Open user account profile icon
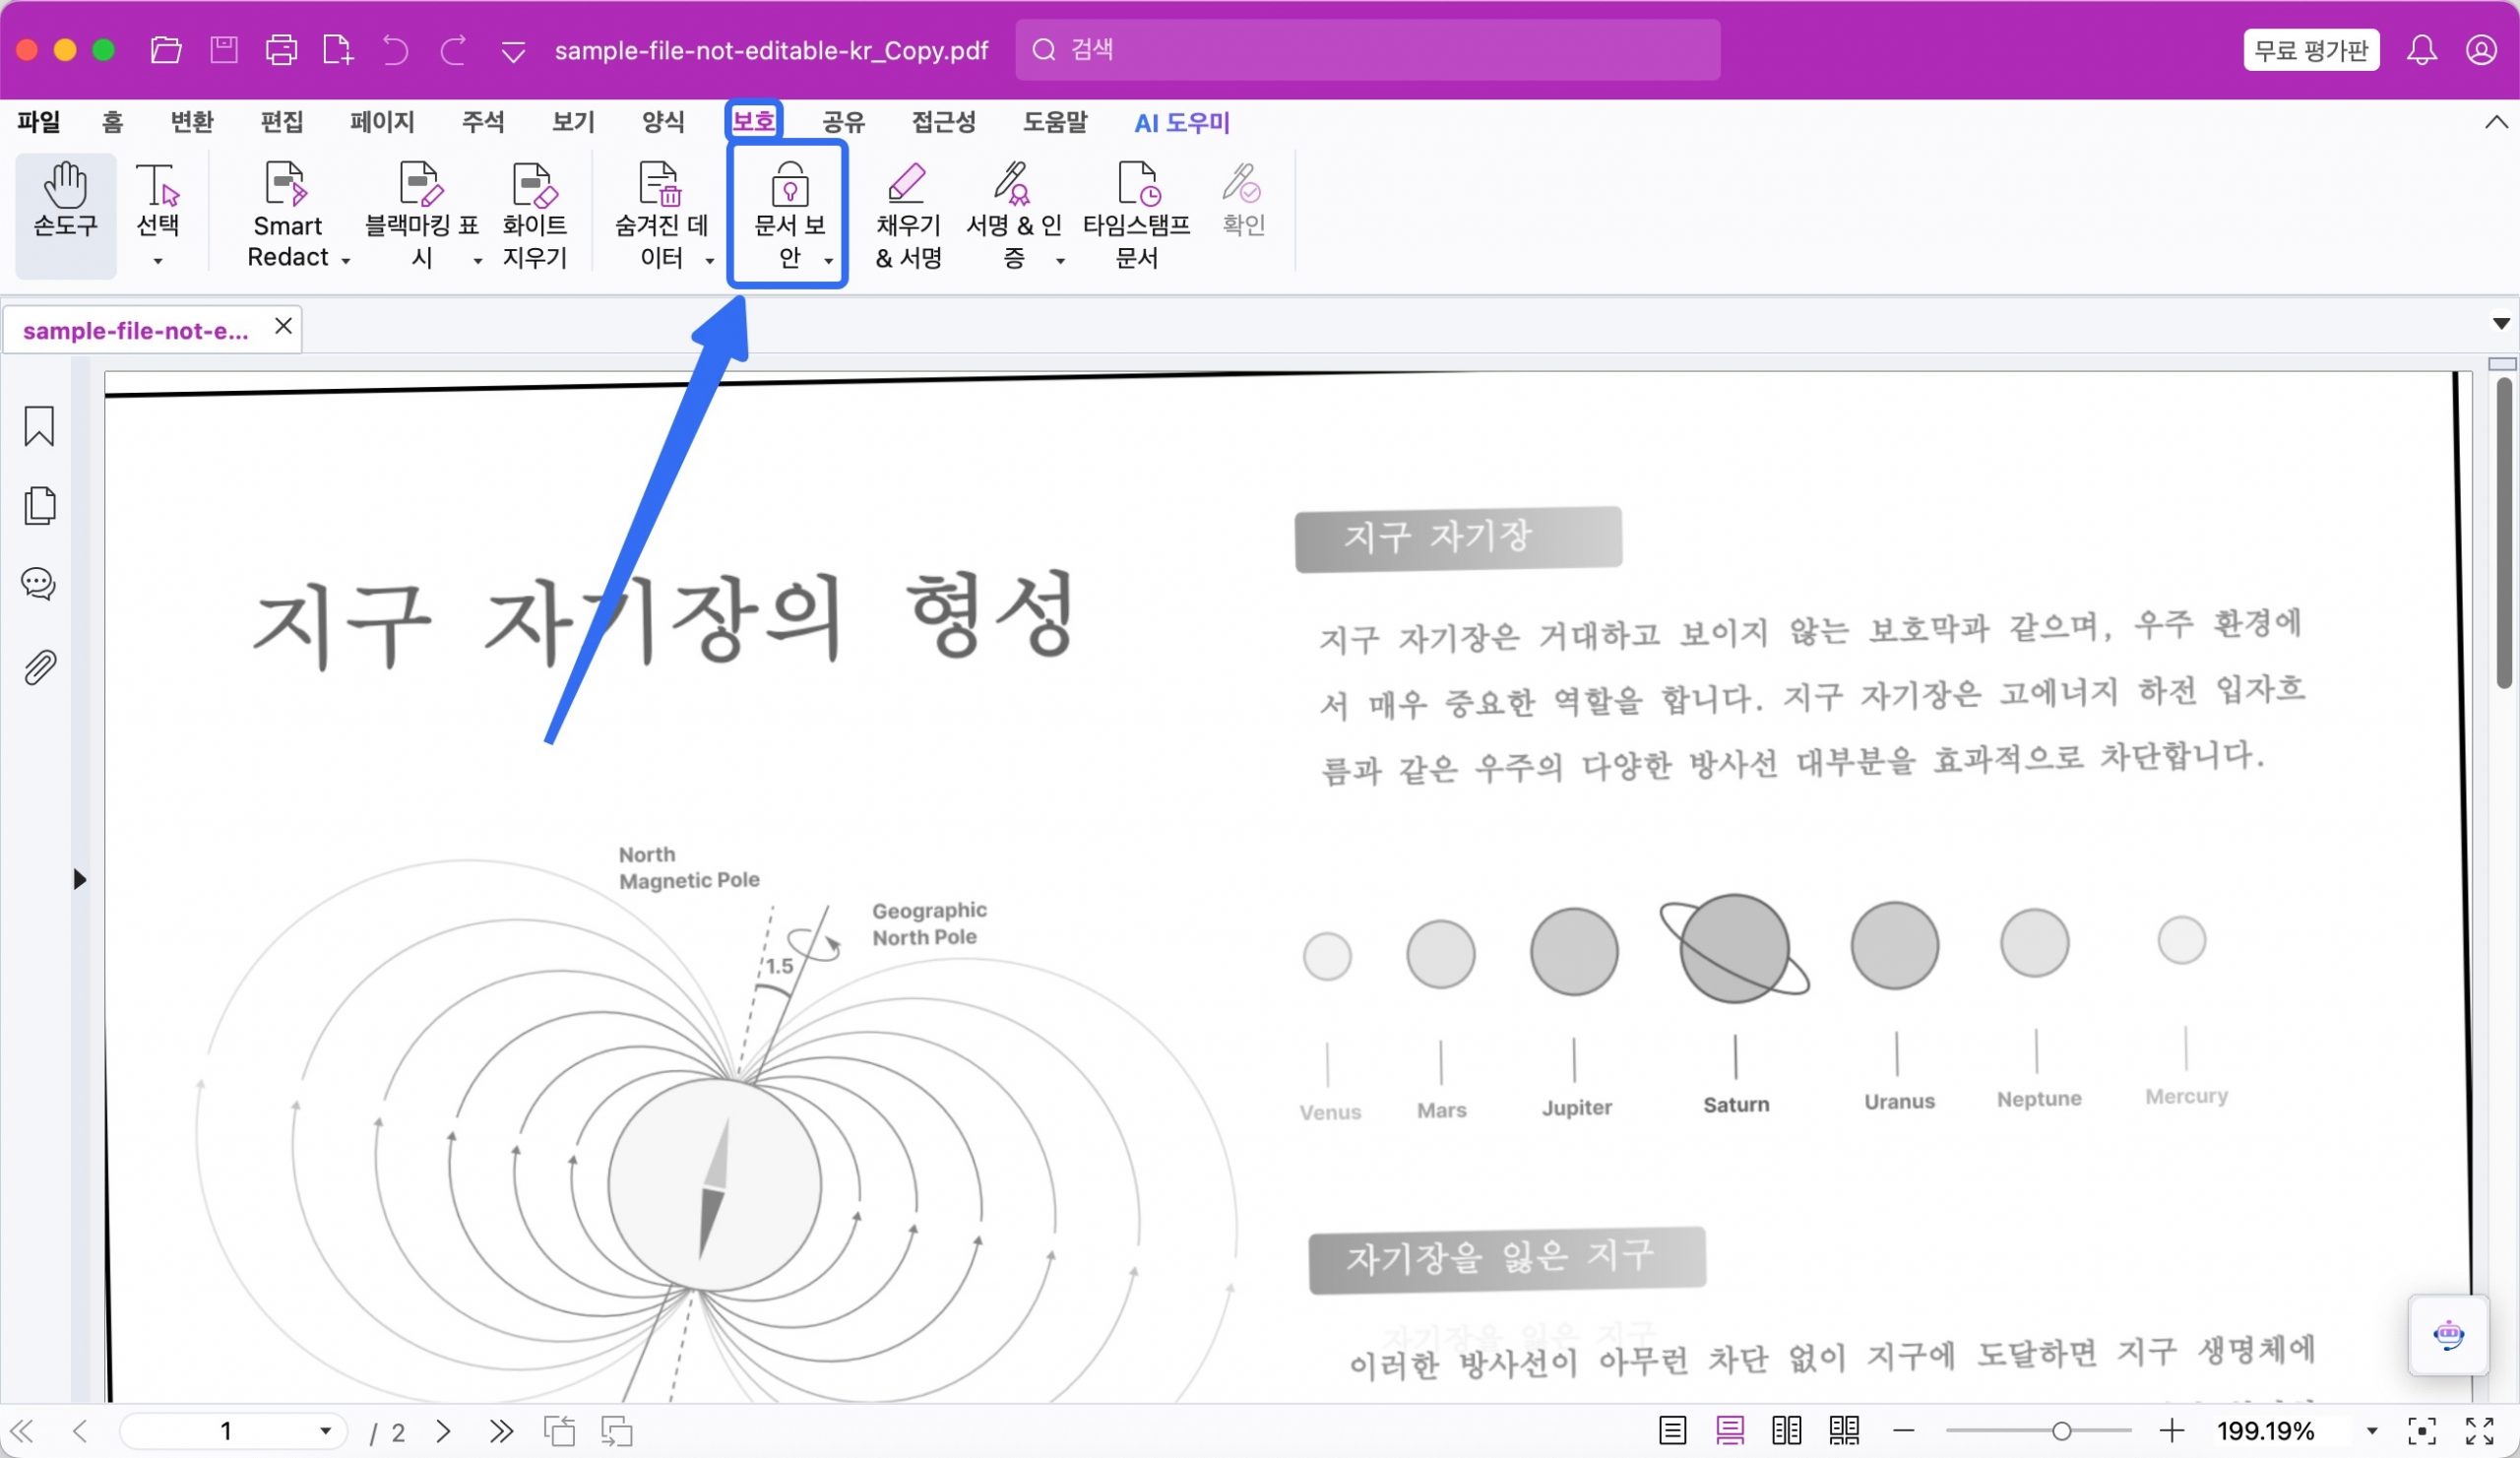The height and width of the screenshot is (1458, 2520). point(2481,50)
